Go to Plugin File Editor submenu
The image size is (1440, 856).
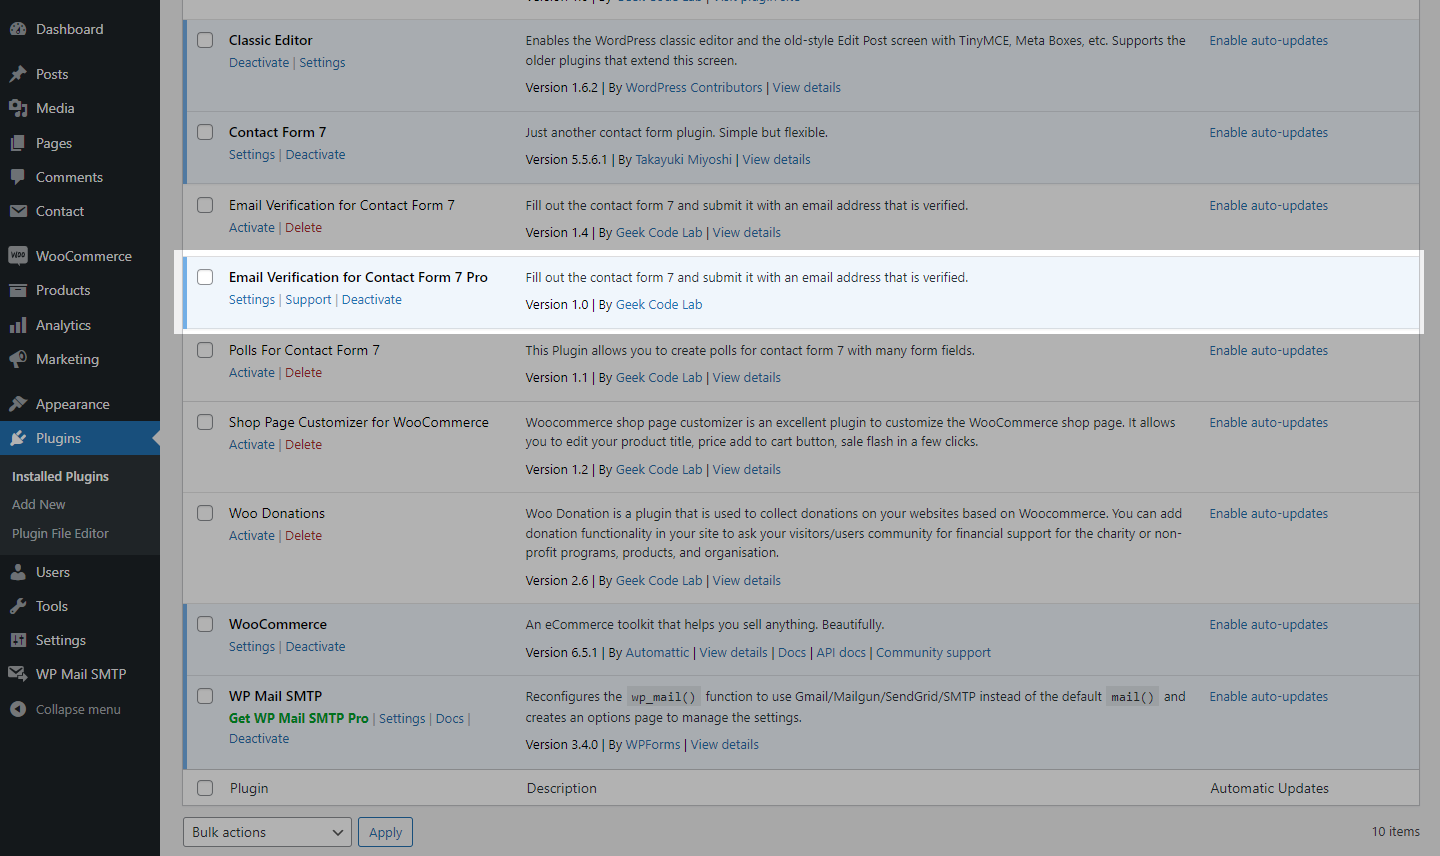(60, 534)
